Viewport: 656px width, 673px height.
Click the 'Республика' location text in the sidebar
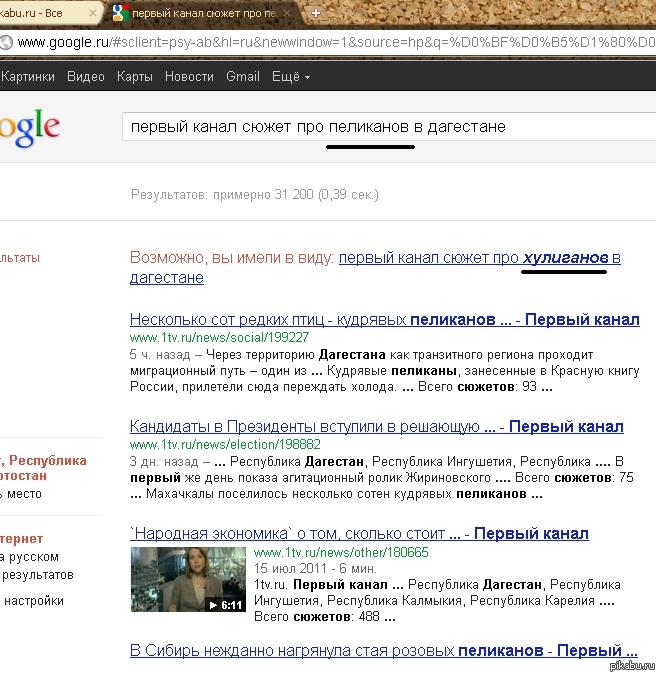(x=48, y=461)
